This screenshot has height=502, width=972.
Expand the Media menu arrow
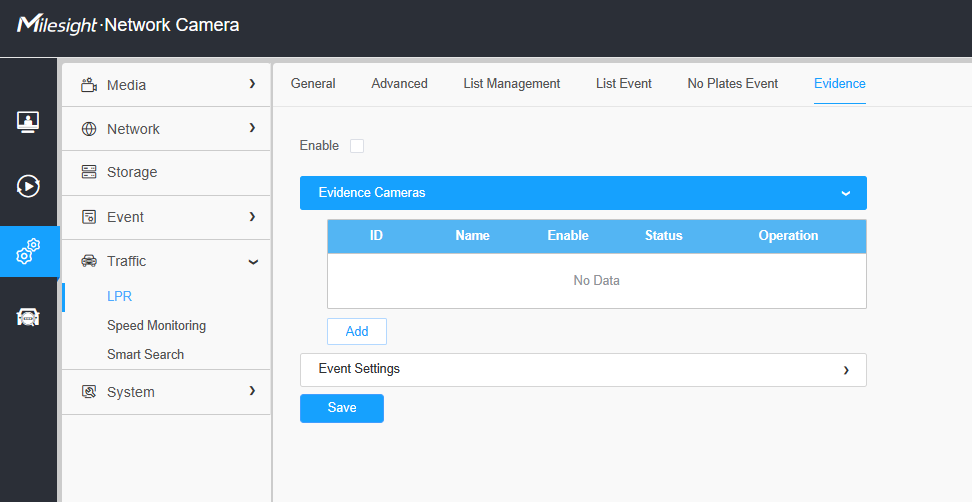252,83
